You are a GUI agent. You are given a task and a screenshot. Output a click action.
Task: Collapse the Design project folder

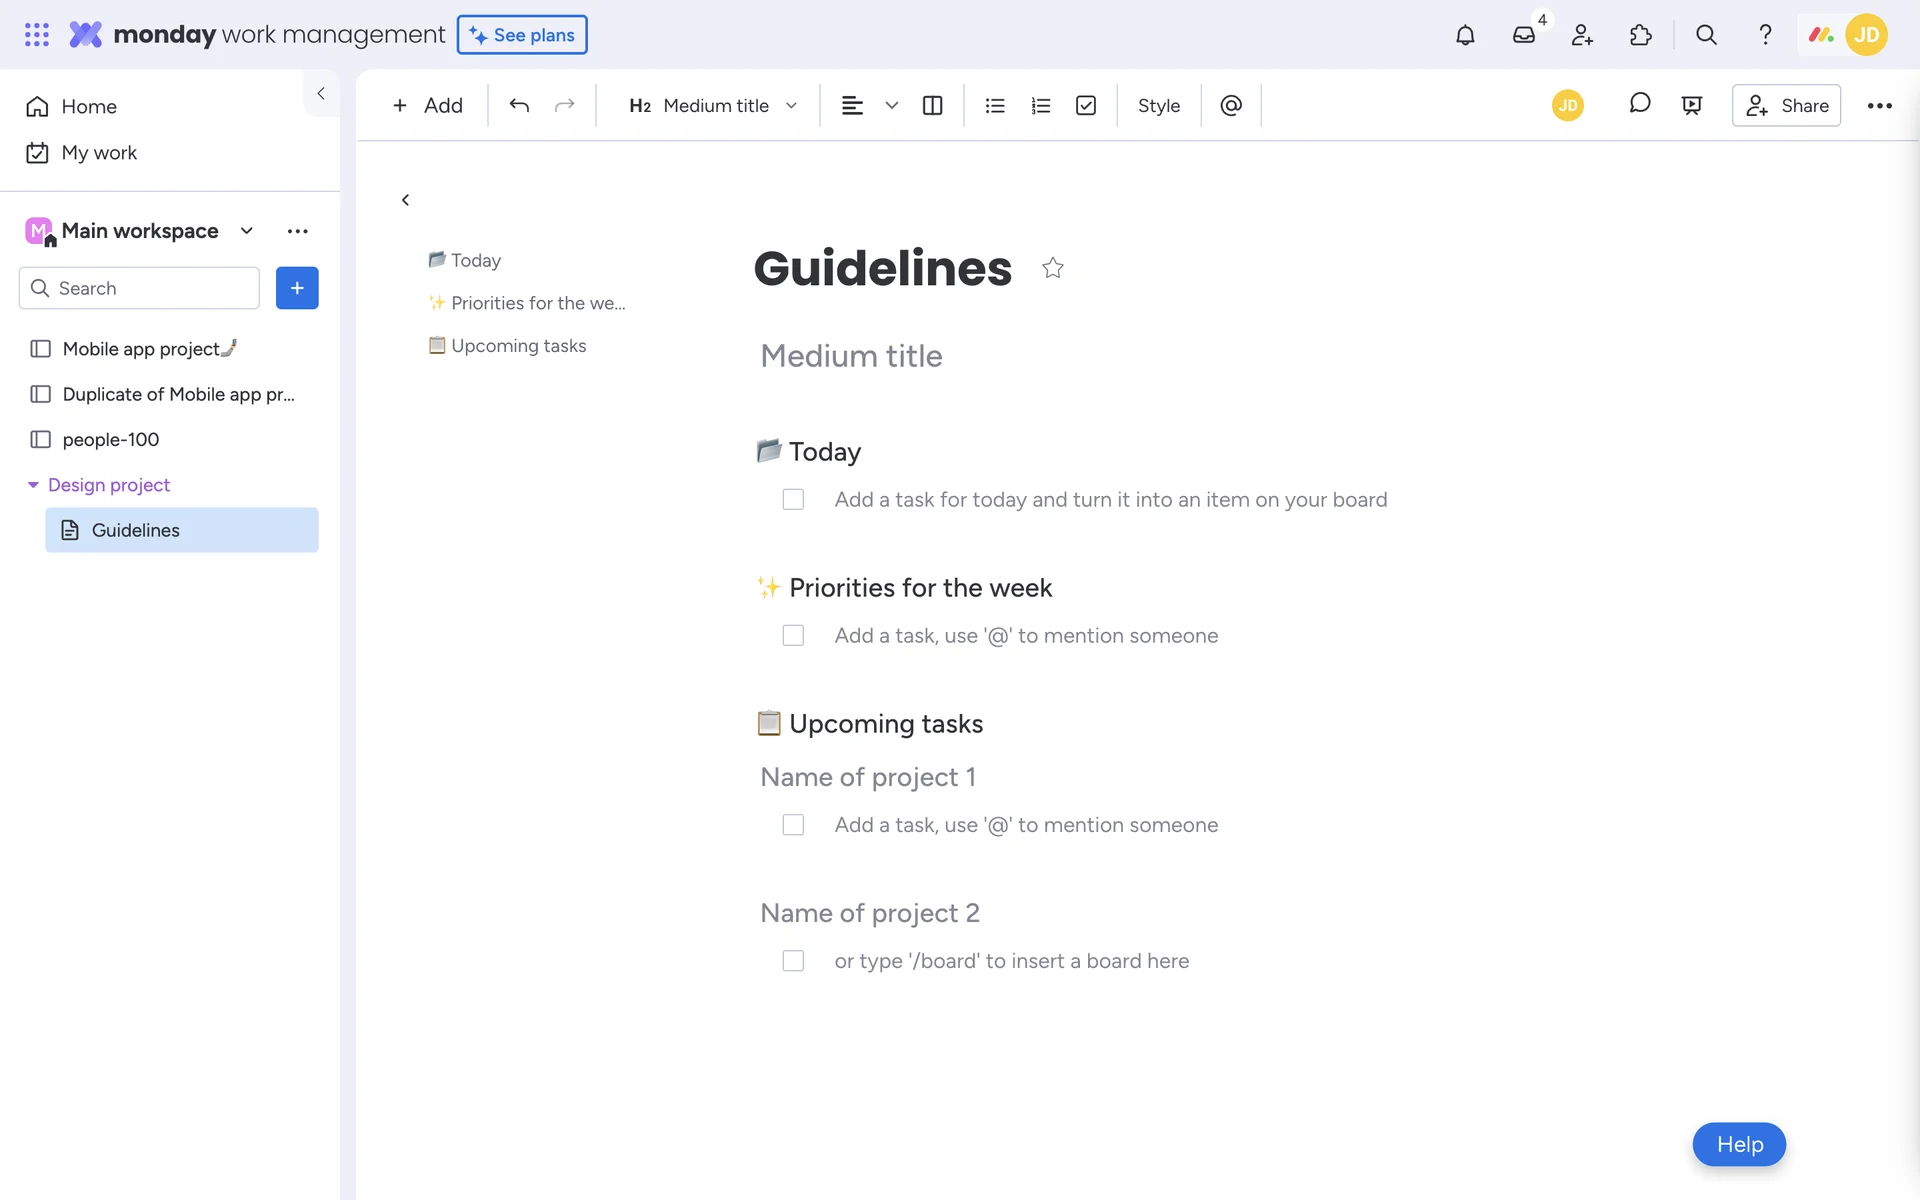pyautogui.click(x=33, y=485)
